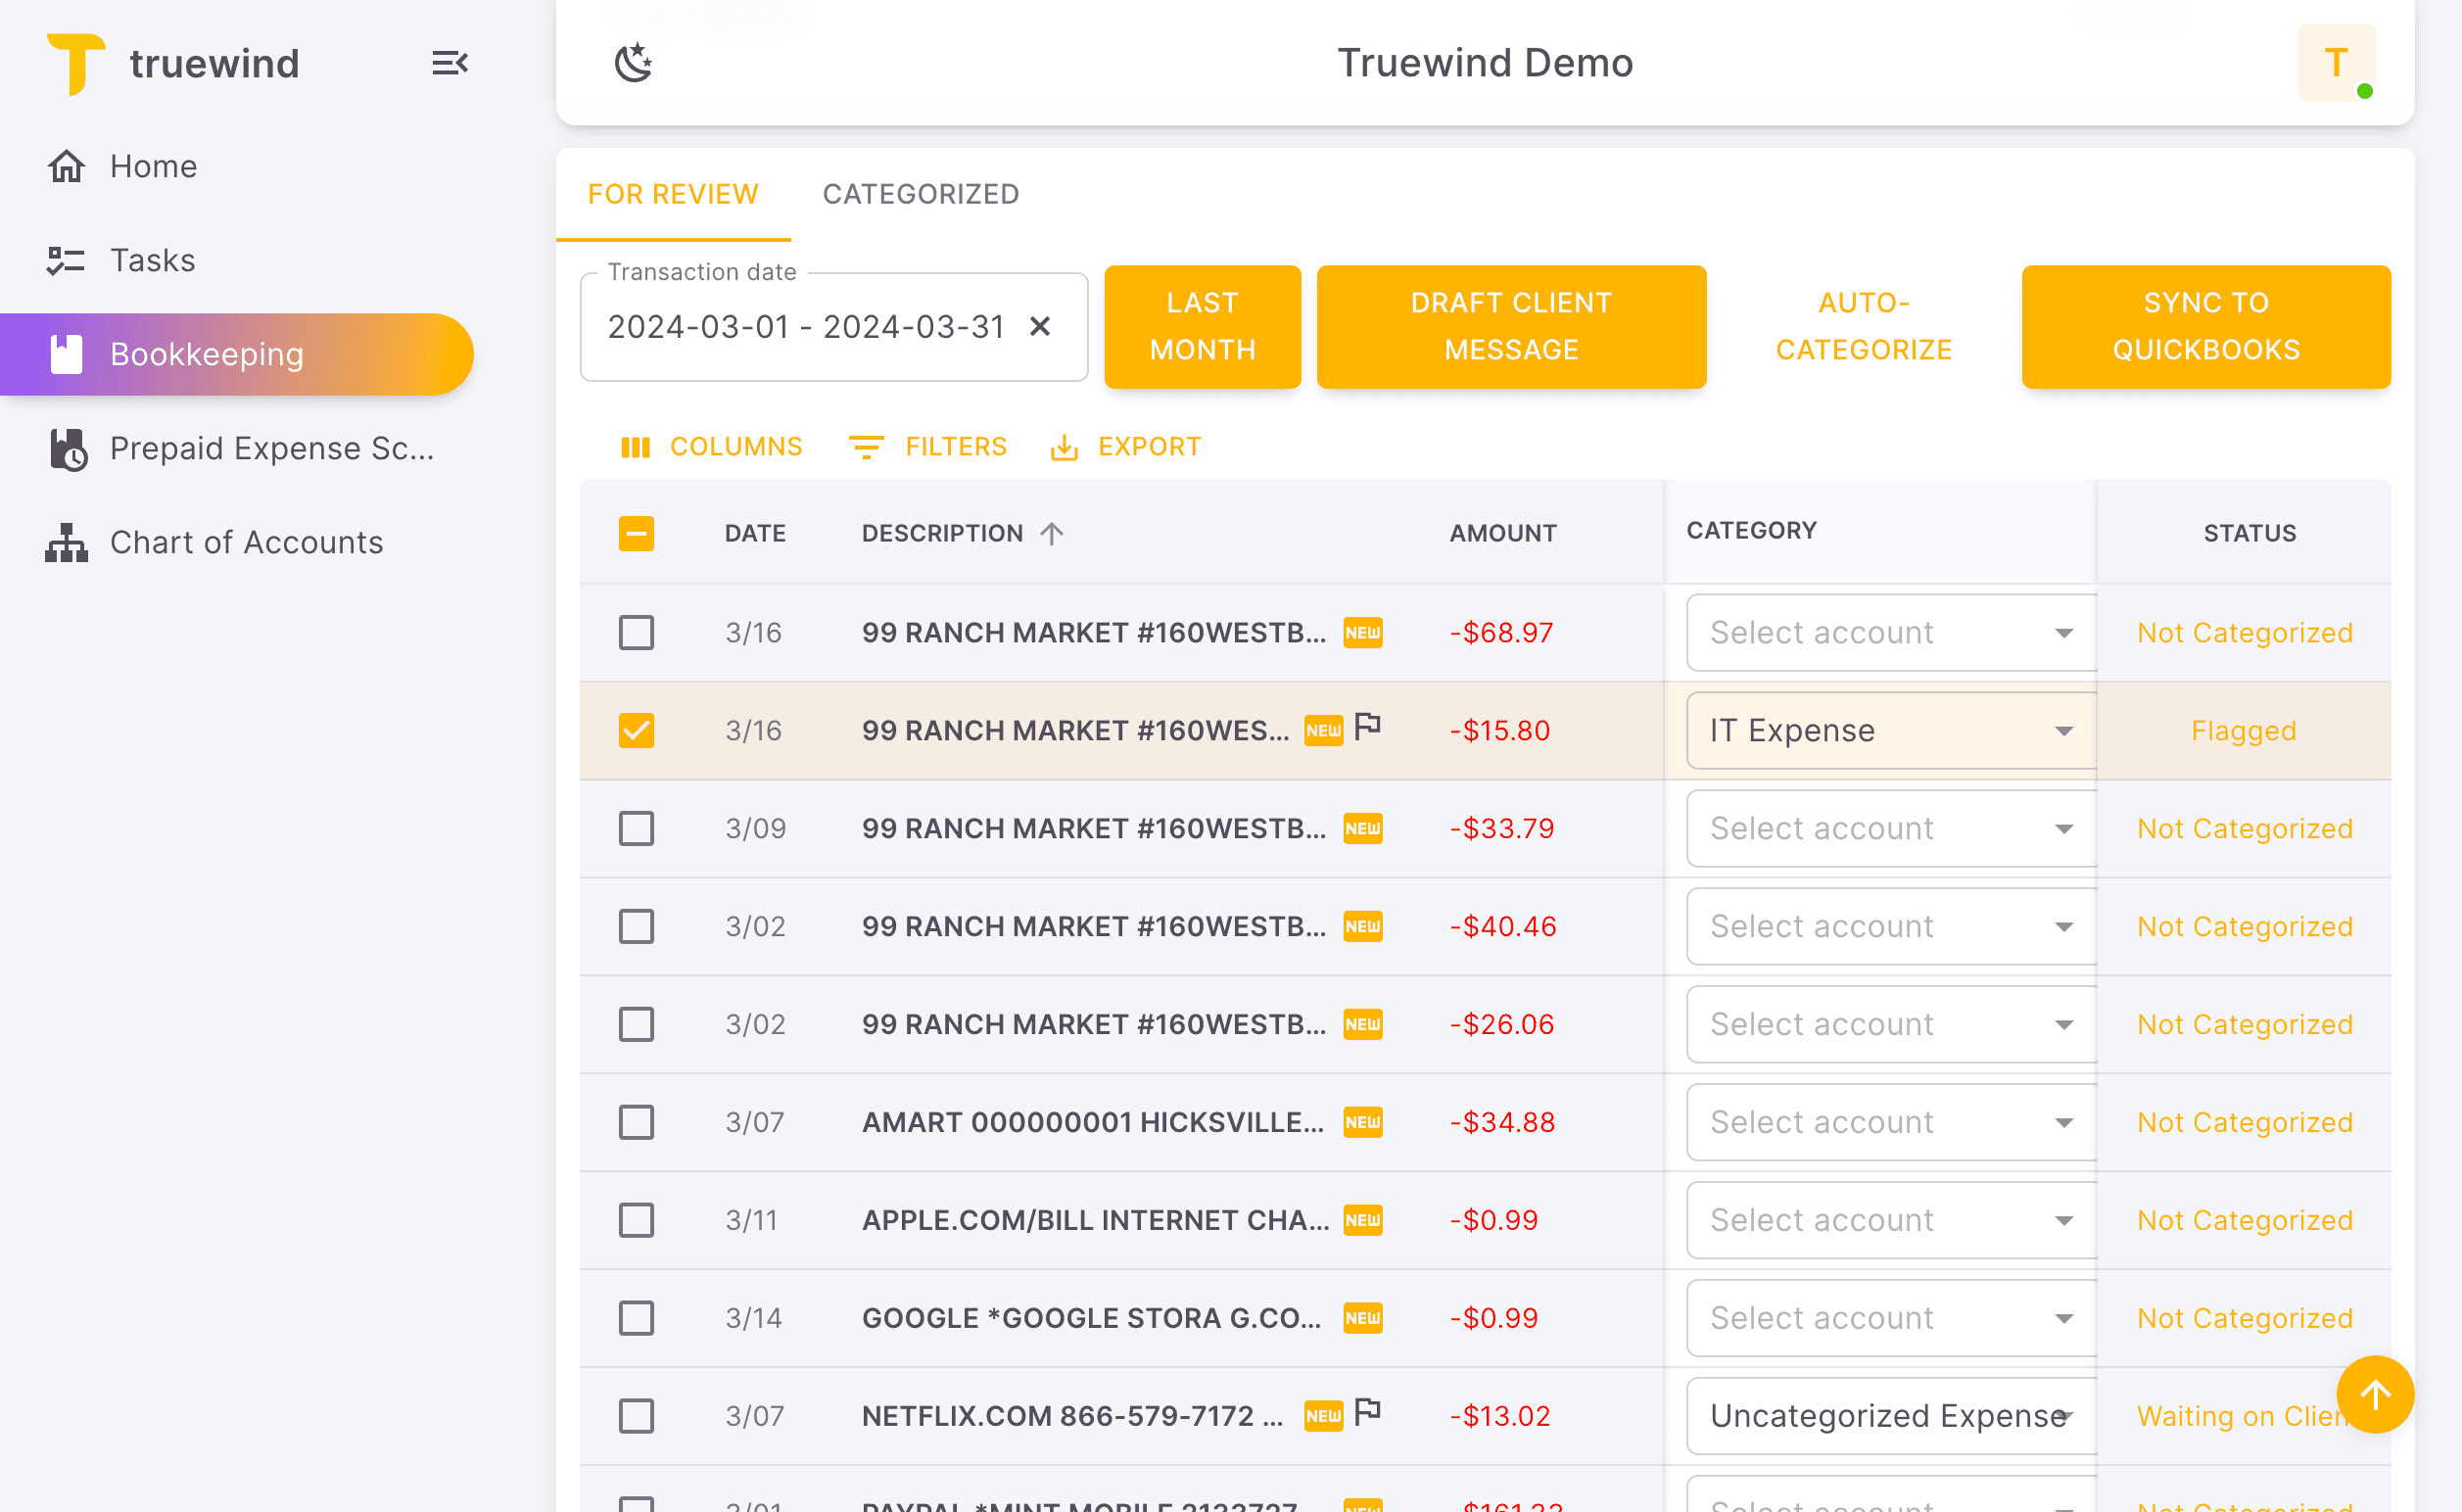Uncheck the flagged 99 Ranch Market row
The image size is (2462, 1512).
tap(636, 730)
